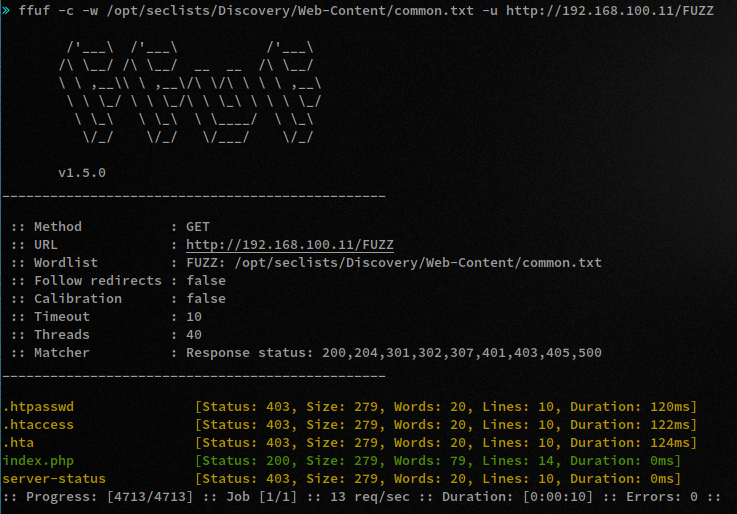Select the Timeout value 10
This screenshot has width=737, height=514.
click(x=194, y=317)
